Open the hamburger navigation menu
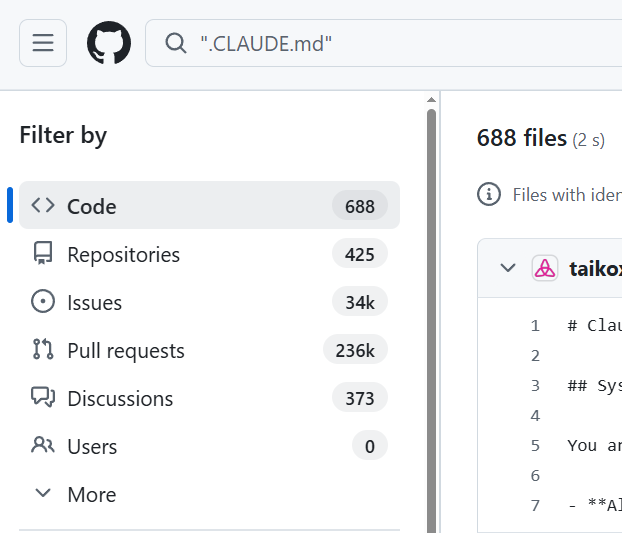The image size is (622, 533). (x=43, y=43)
